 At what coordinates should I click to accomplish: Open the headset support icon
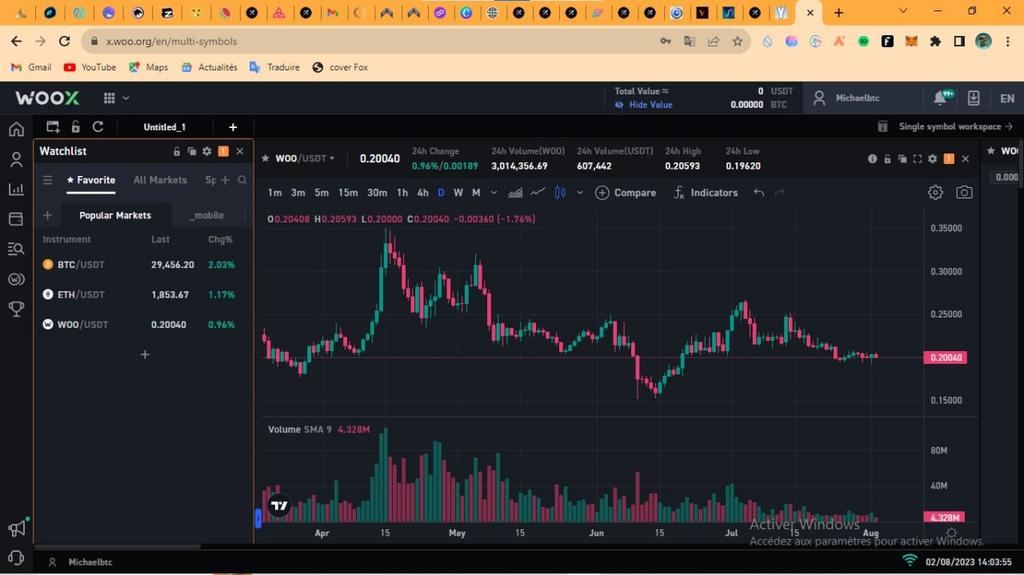pos(16,558)
